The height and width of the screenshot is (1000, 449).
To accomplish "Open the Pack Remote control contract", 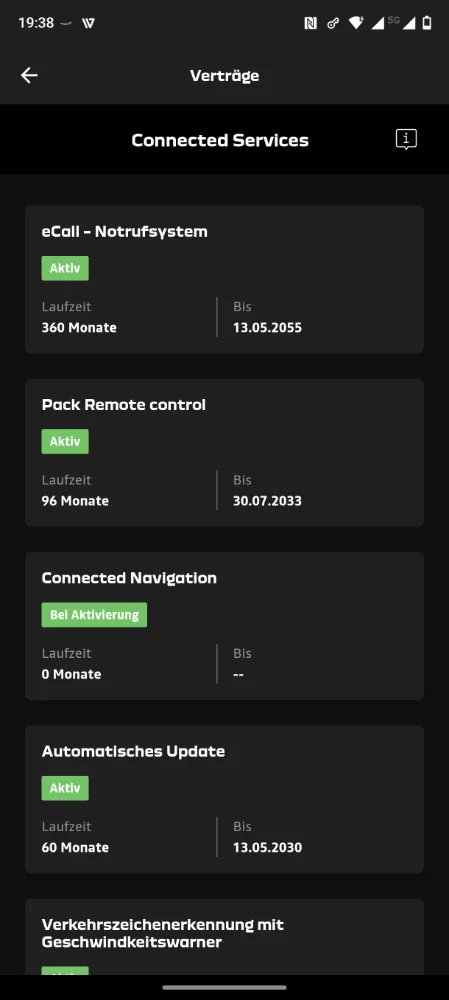I will (224, 453).
